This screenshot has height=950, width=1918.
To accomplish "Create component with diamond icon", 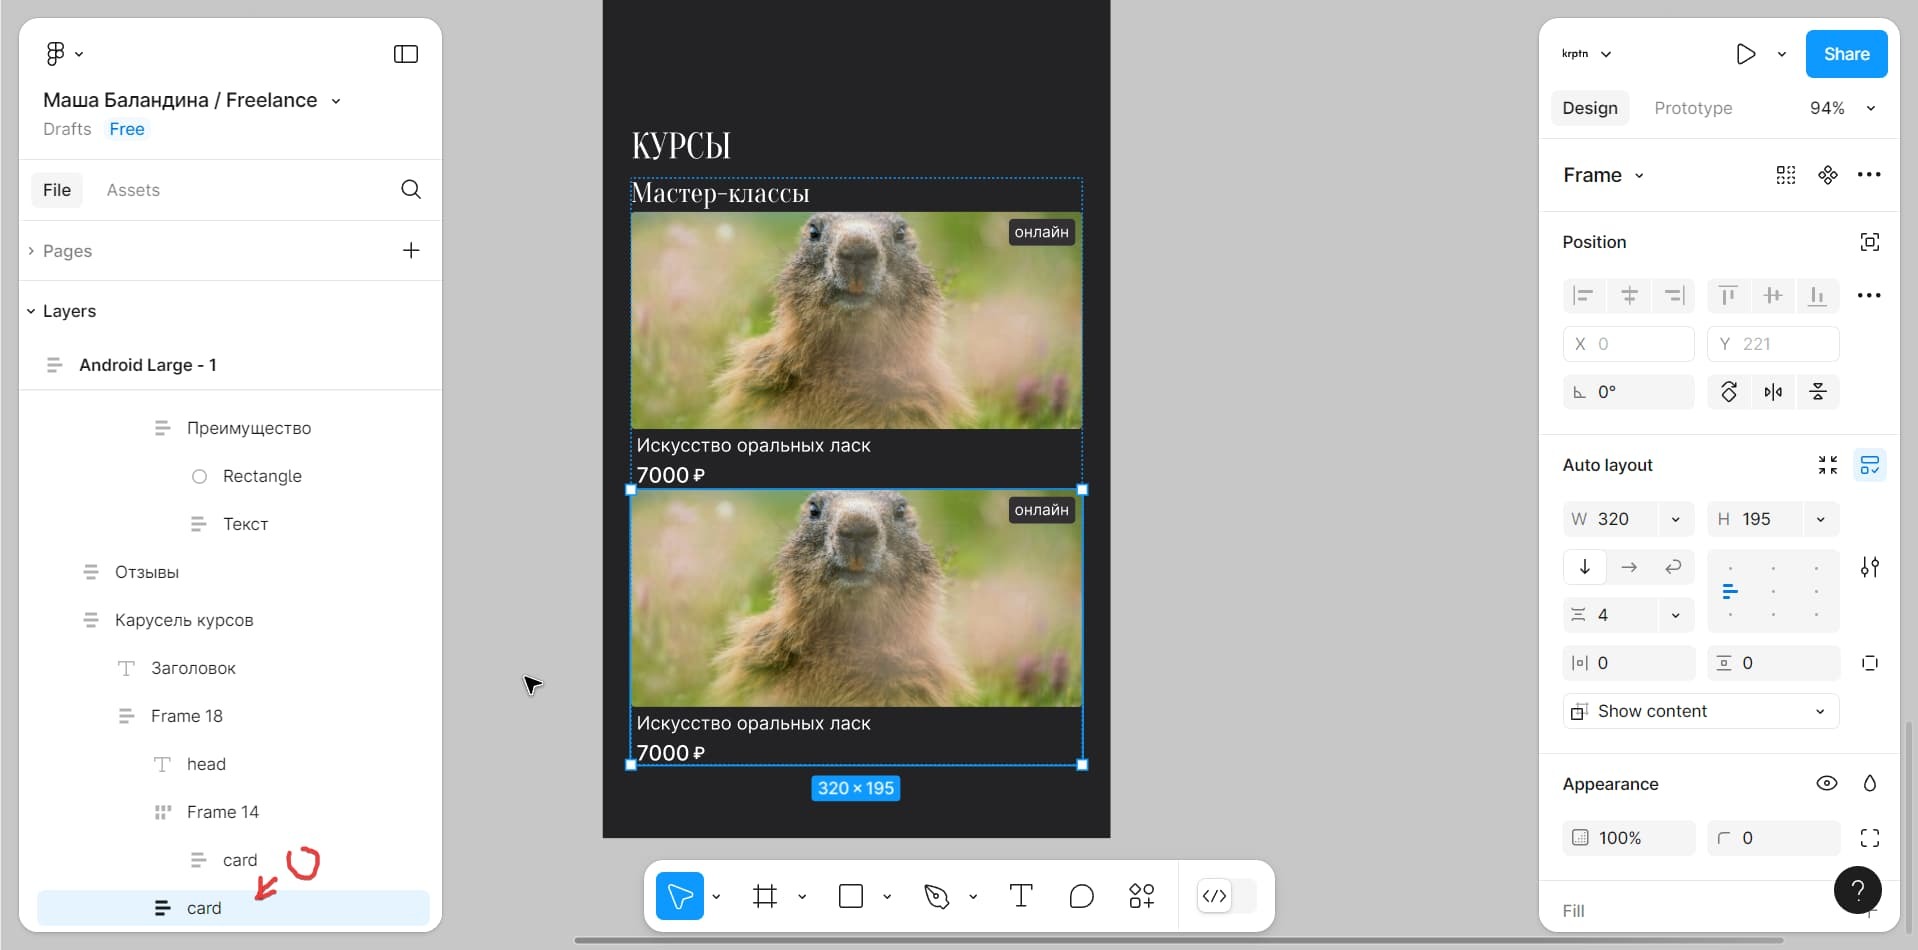I will pyautogui.click(x=1828, y=175).
